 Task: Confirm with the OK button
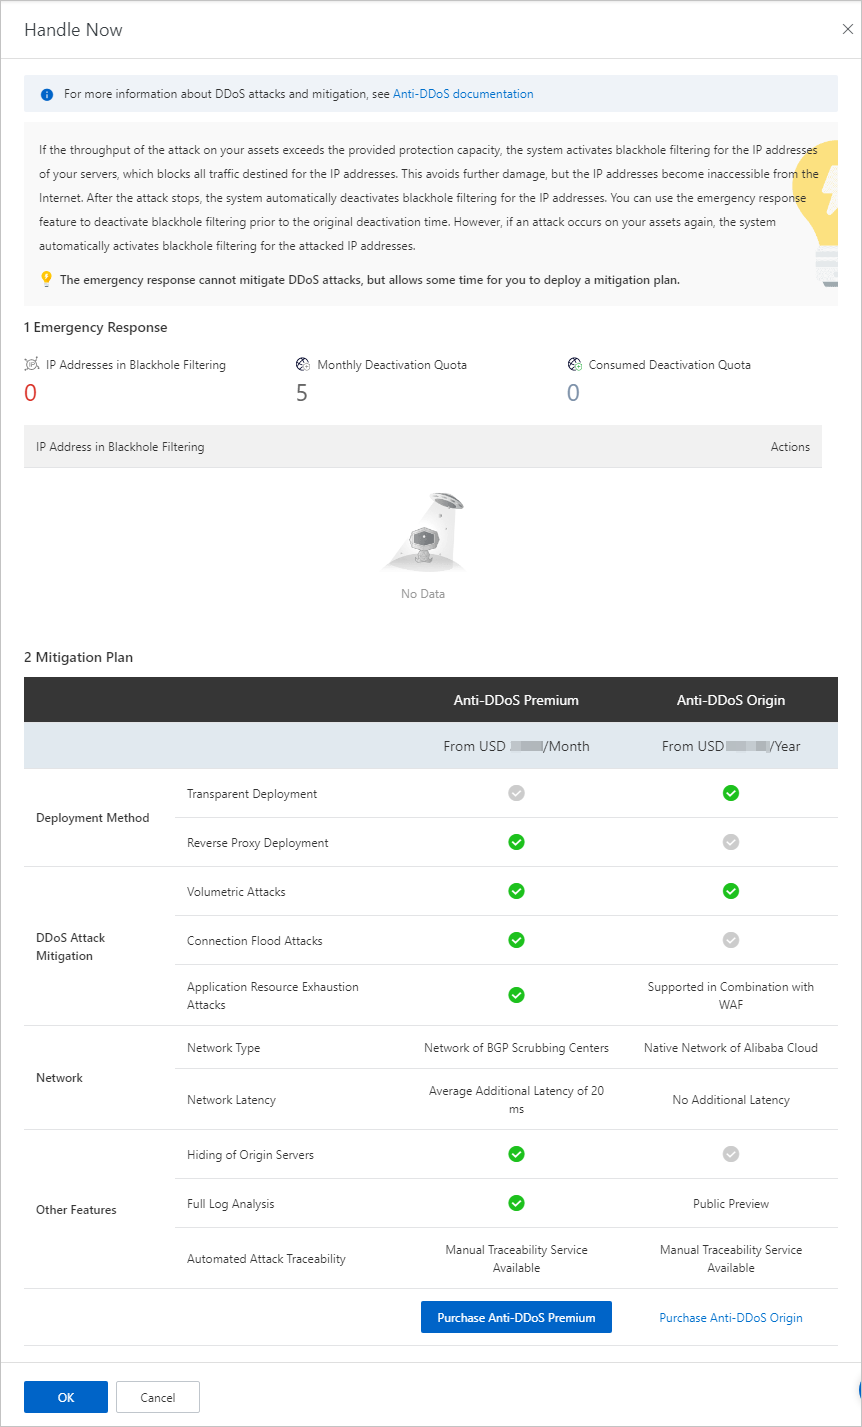[x=66, y=1397]
